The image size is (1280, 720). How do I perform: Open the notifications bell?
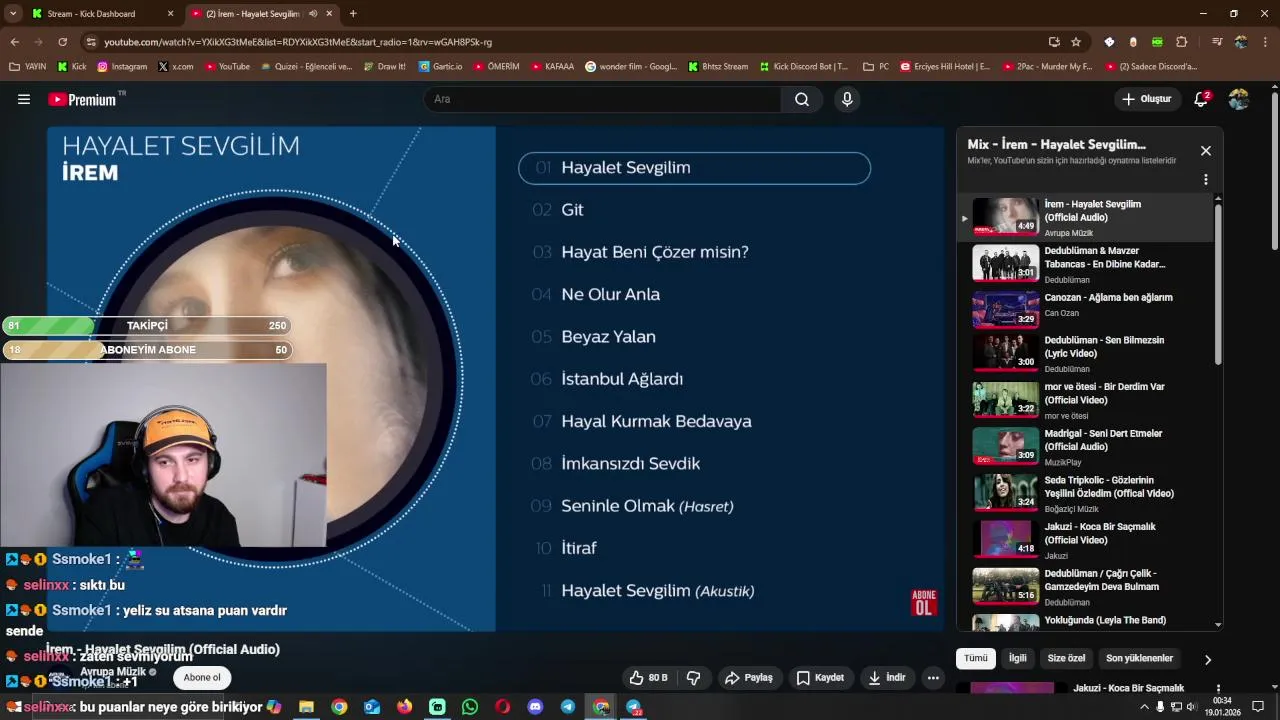pyautogui.click(x=1202, y=99)
